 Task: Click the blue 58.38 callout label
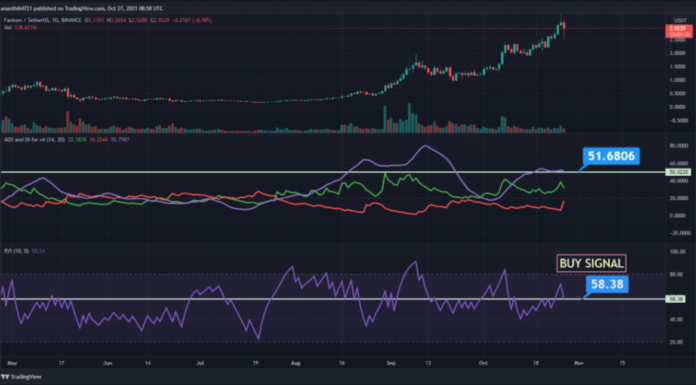click(x=607, y=284)
